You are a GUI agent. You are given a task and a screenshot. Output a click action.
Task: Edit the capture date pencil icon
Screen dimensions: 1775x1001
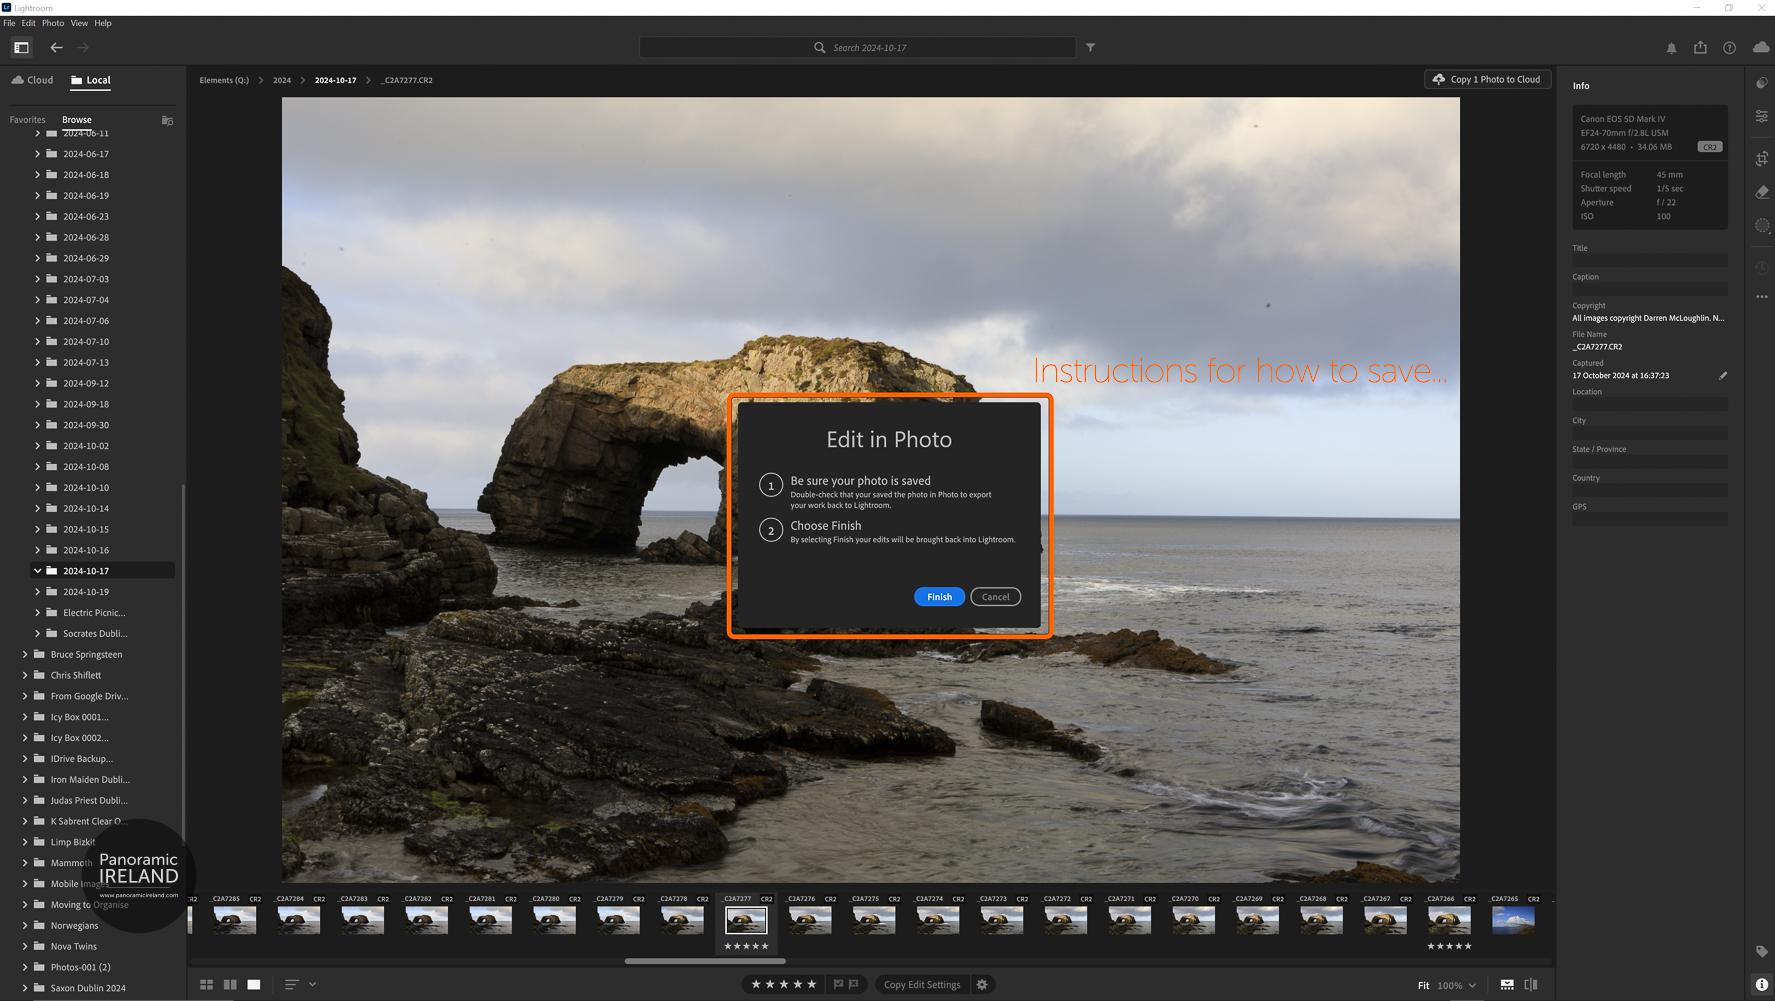click(x=1723, y=376)
